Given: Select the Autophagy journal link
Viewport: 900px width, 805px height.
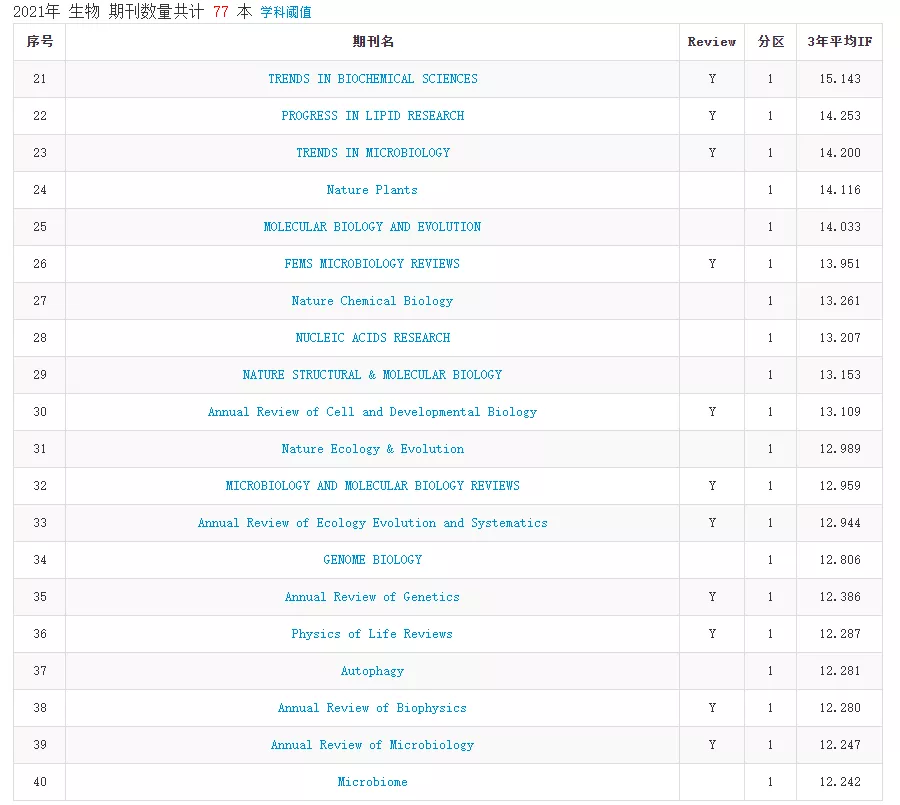Looking at the screenshot, I should pos(372,671).
